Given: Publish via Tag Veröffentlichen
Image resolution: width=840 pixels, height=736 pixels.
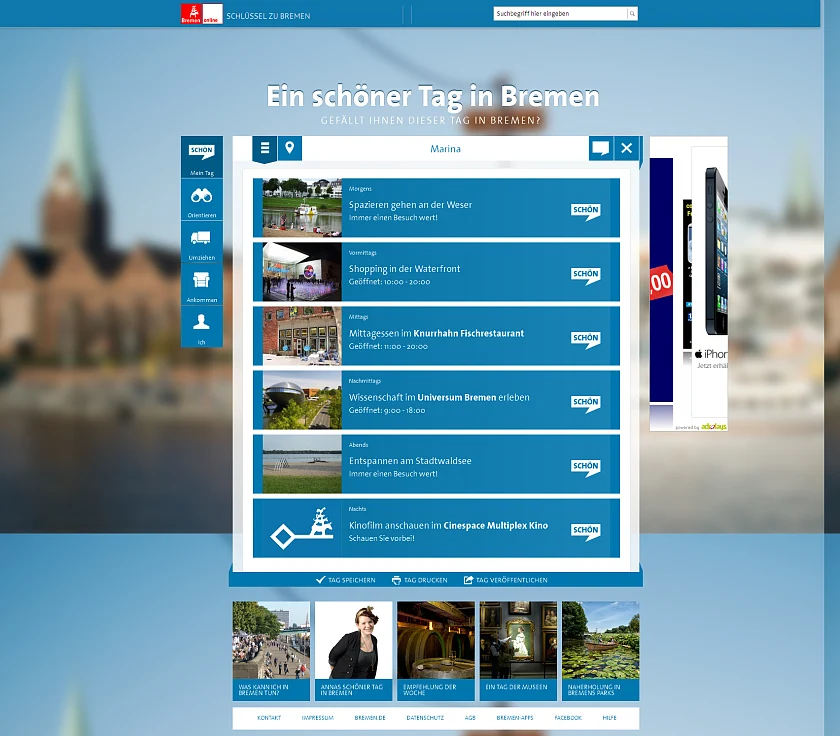Looking at the screenshot, I should (x=506, y=580).
